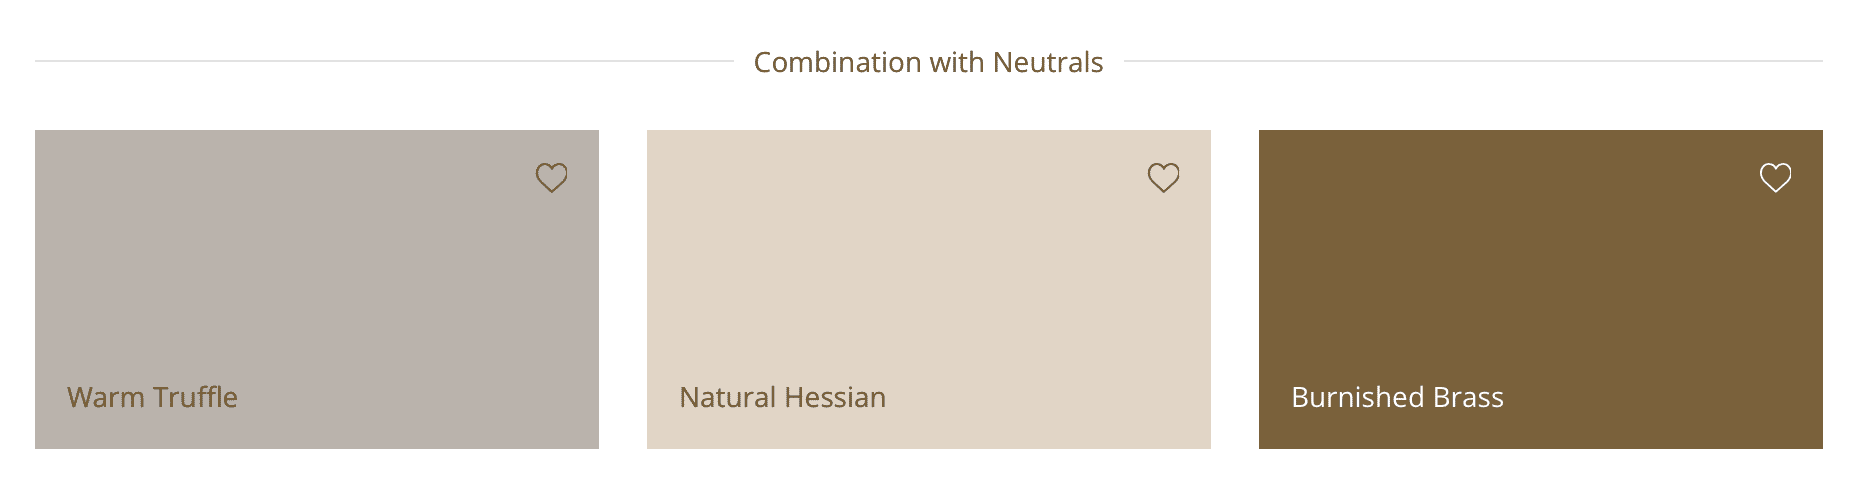This screenshot has height=482, width=1858.
Task: Toggle wishlist heart for Warm Truffle
Action: tap(551, 178)
